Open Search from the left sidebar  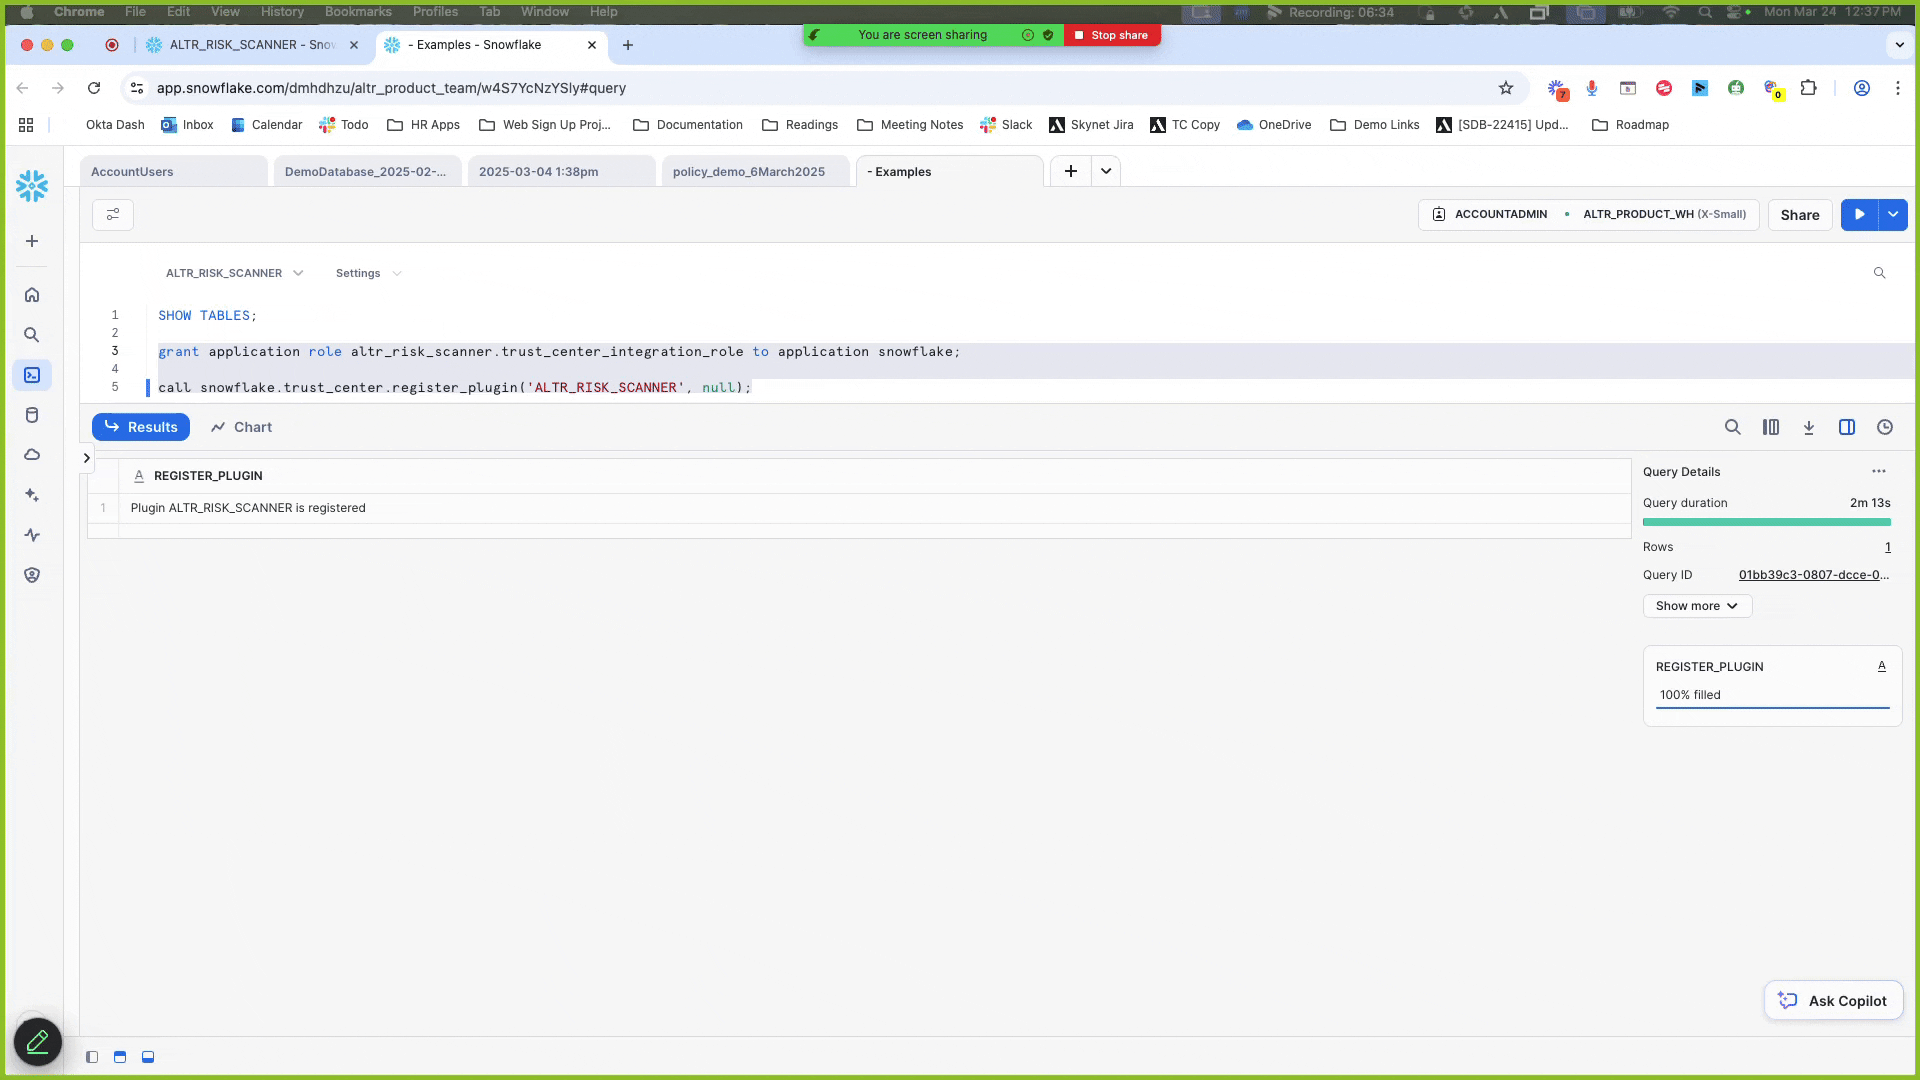click(32, 335)
